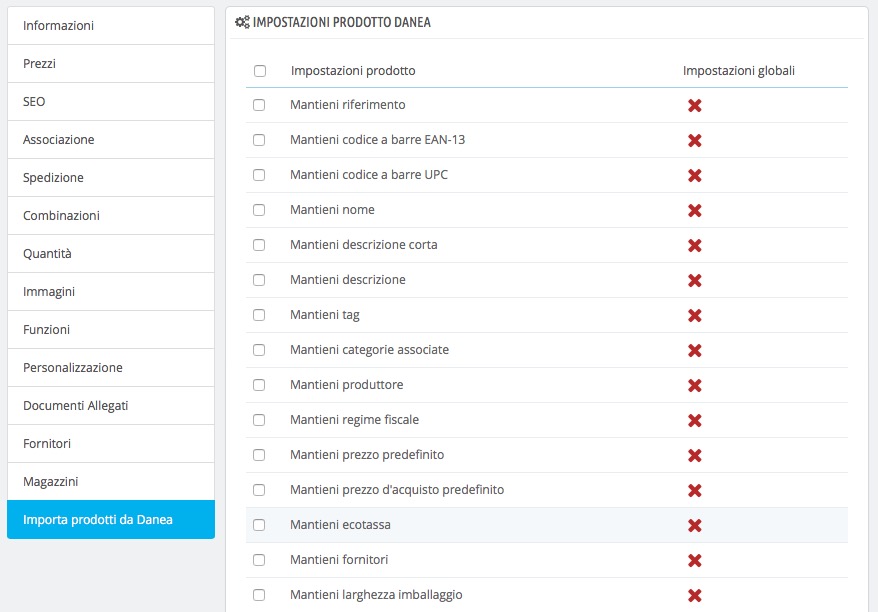Image resolution: width=878 pixels, height=612 pixels.
Task: Open the Informazioni tab
Action: tap(111, 26)
